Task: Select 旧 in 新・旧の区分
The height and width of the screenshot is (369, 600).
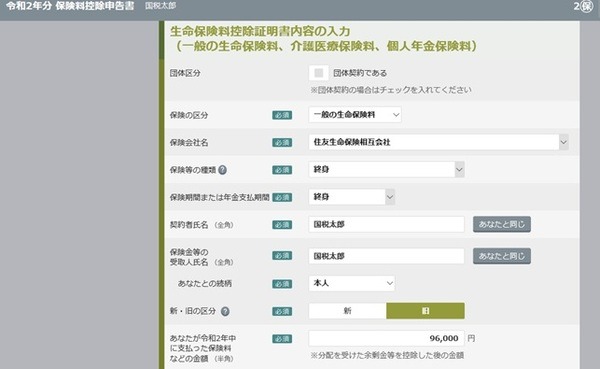Action: tap(426, 311)
